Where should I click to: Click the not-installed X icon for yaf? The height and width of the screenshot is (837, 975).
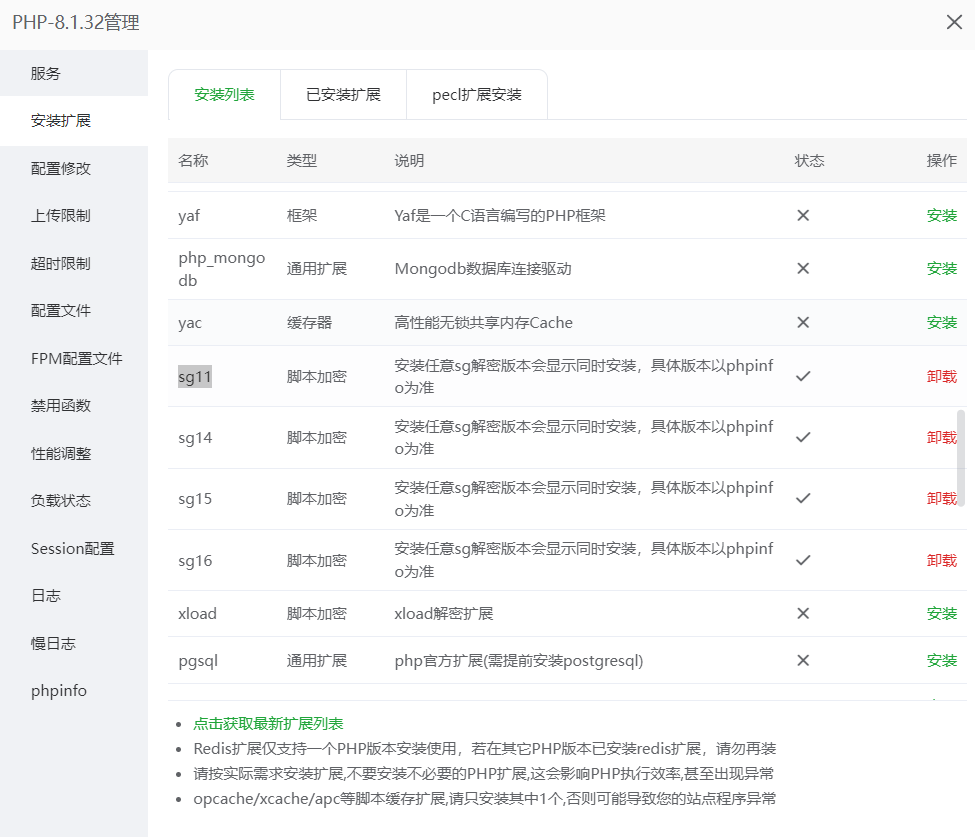[802, 215]
